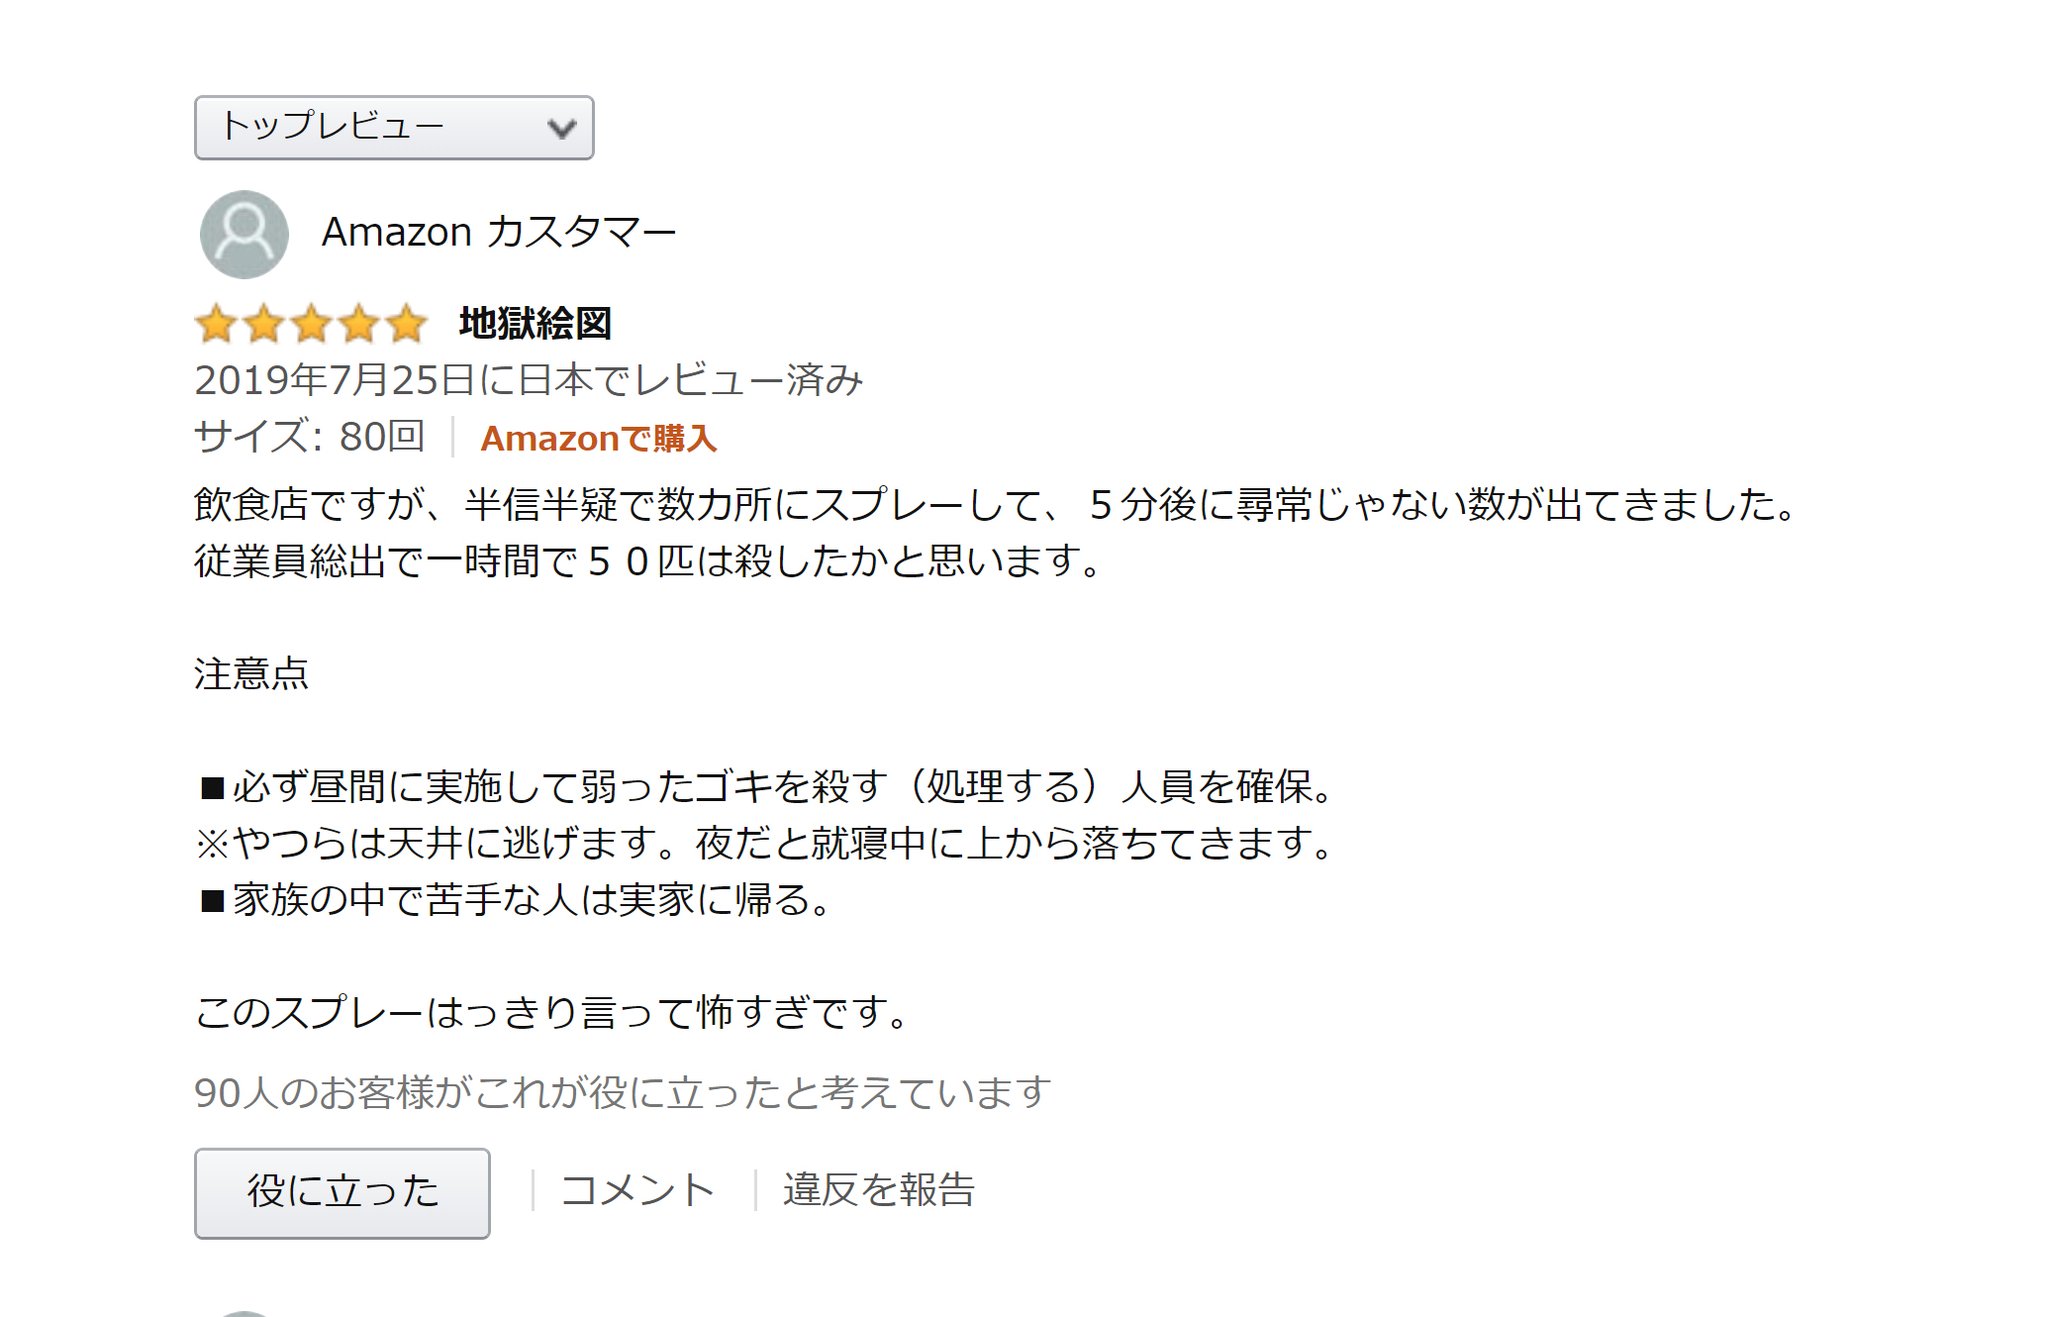2048x1317 pixels.
Task: Click the third gold rating star
Action: click(x=311, y=324)
